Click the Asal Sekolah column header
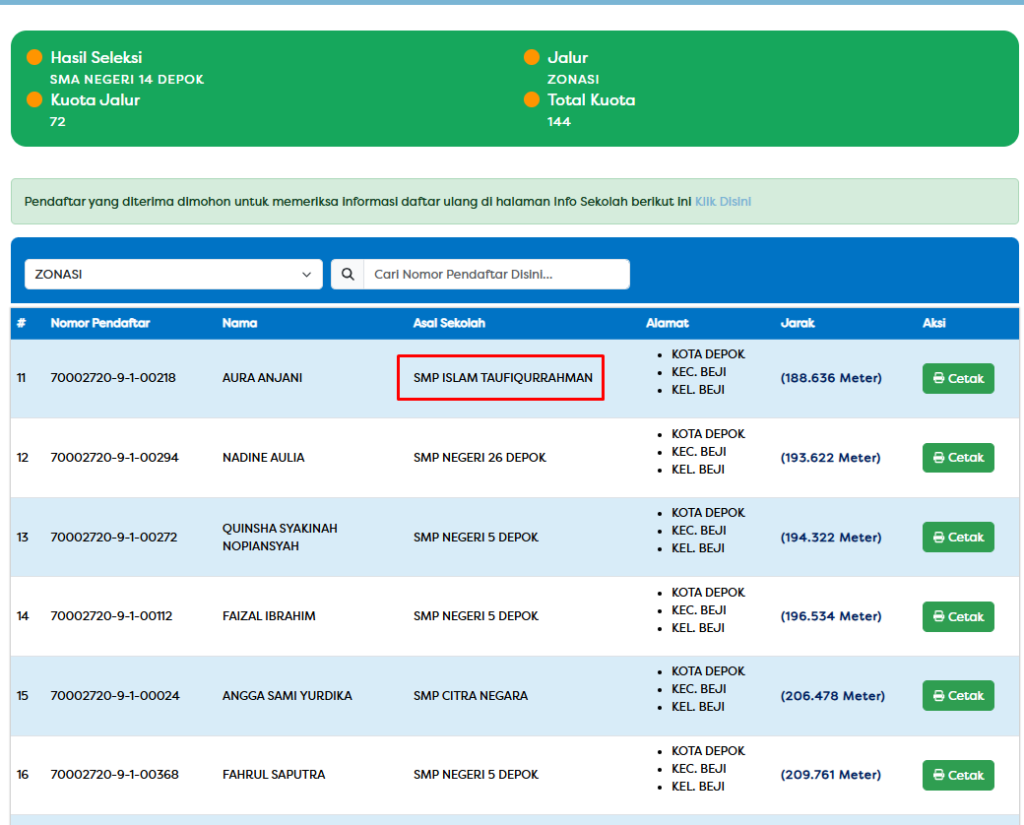 click(449, 323)
